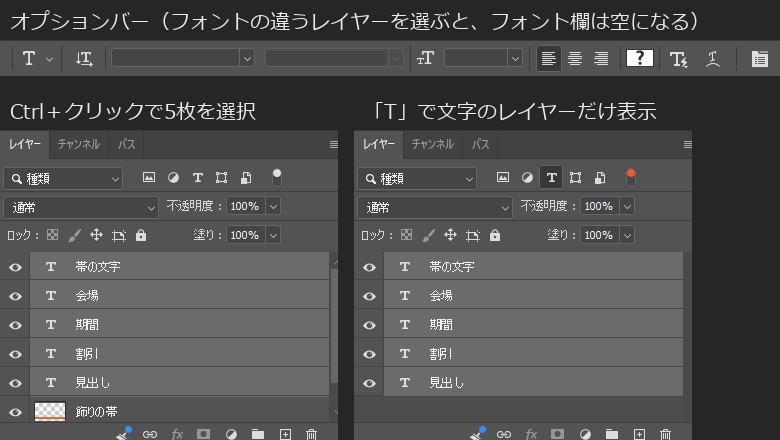Open the font family dropdown arrow

pos(247,59)
